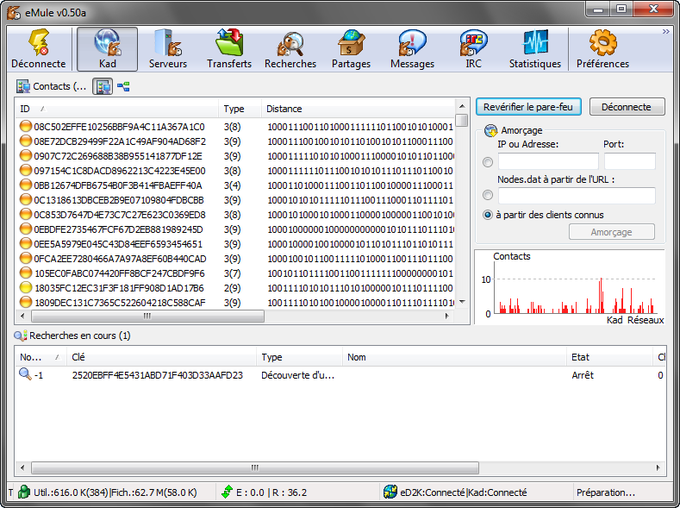Click the eMule title bar application icon
Screen dimensions: 680x508
pos(14,13)
